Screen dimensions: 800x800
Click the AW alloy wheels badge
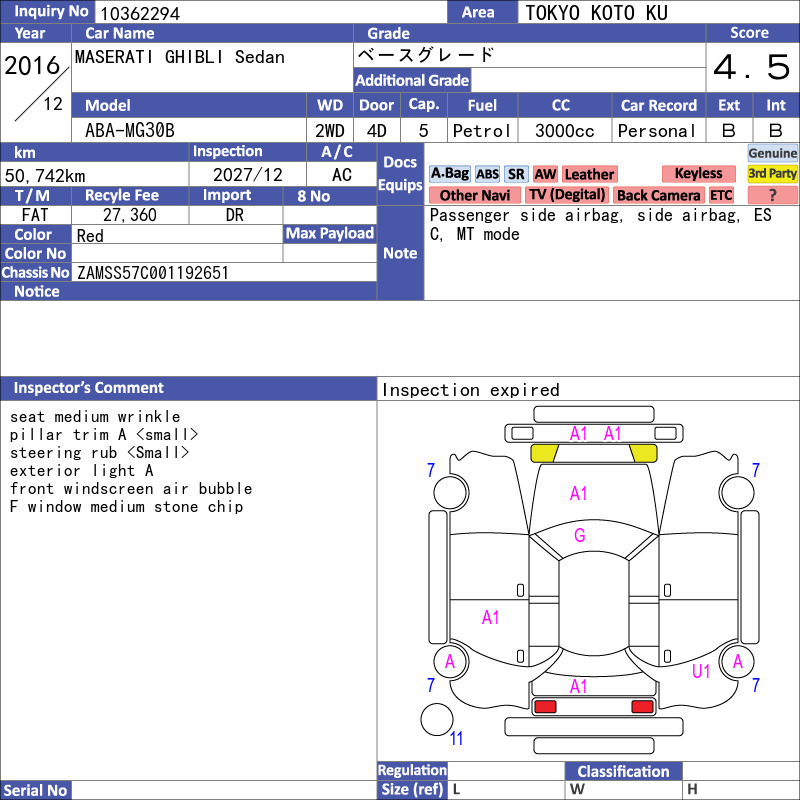pos(545,174)
